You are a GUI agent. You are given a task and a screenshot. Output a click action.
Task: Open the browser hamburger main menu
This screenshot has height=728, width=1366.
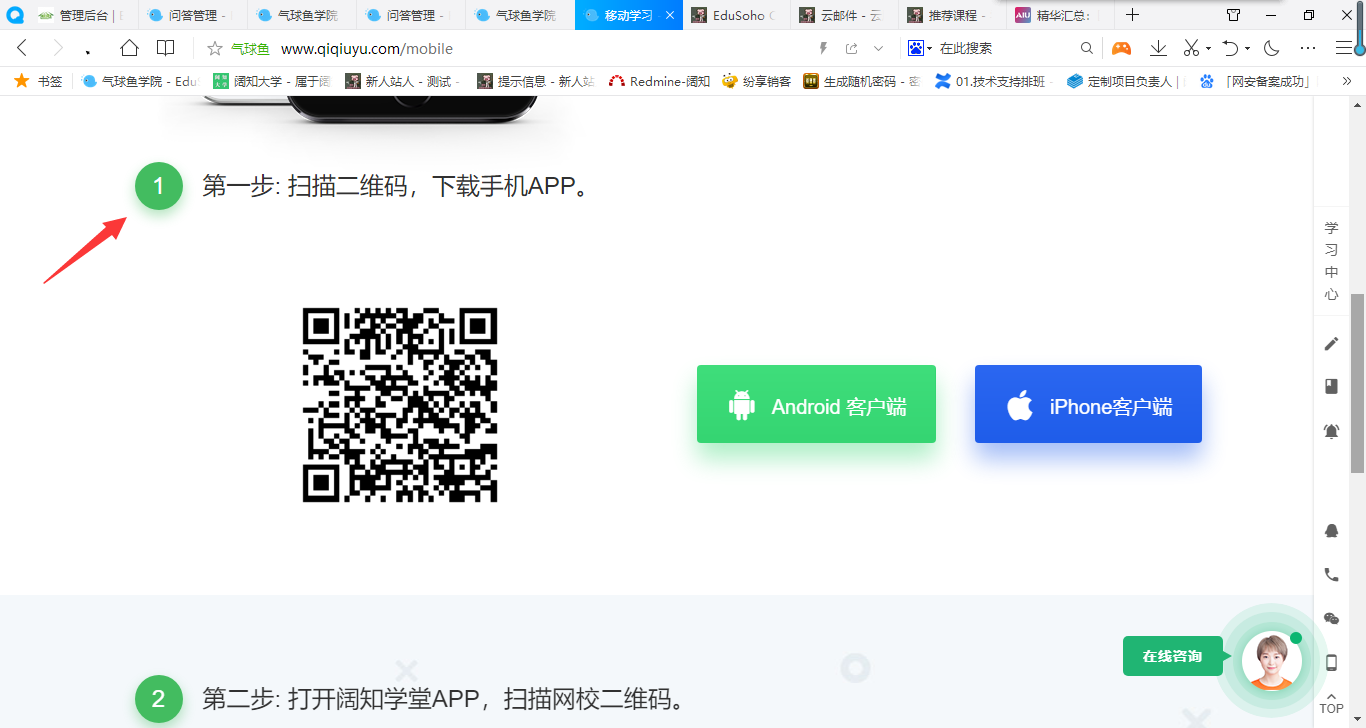pos(1344,48)
